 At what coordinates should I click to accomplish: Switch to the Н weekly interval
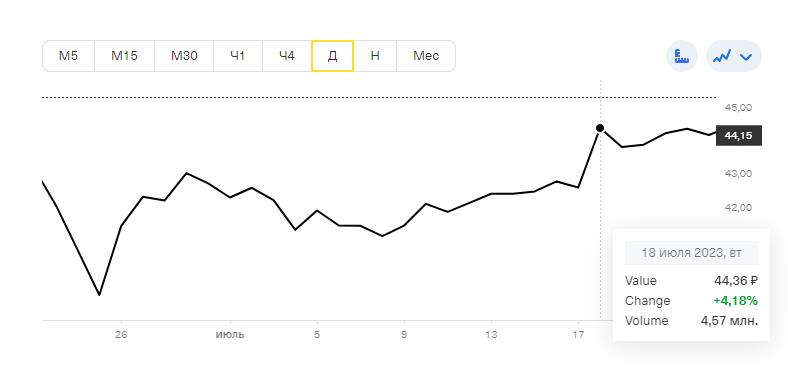(375, 56)
